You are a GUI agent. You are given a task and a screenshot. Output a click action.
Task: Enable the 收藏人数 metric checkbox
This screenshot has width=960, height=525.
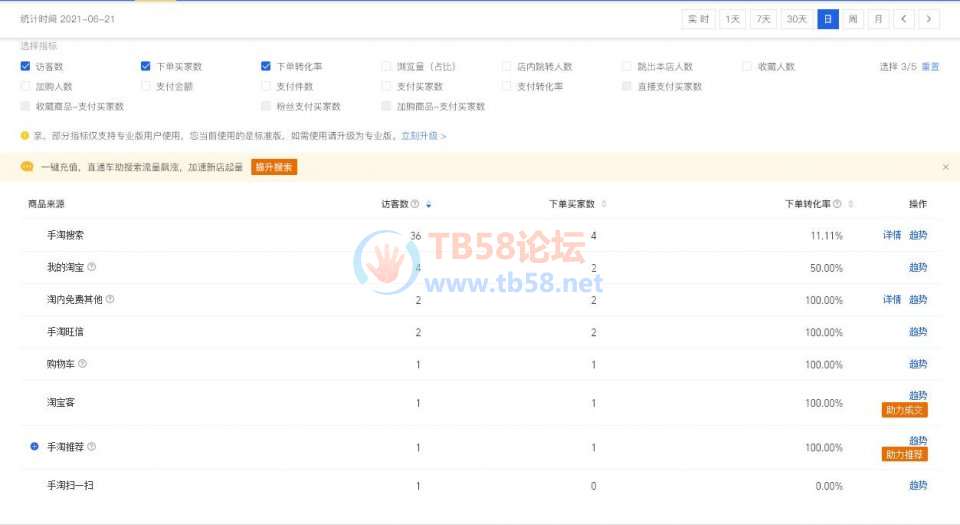[x=748, y=67]
